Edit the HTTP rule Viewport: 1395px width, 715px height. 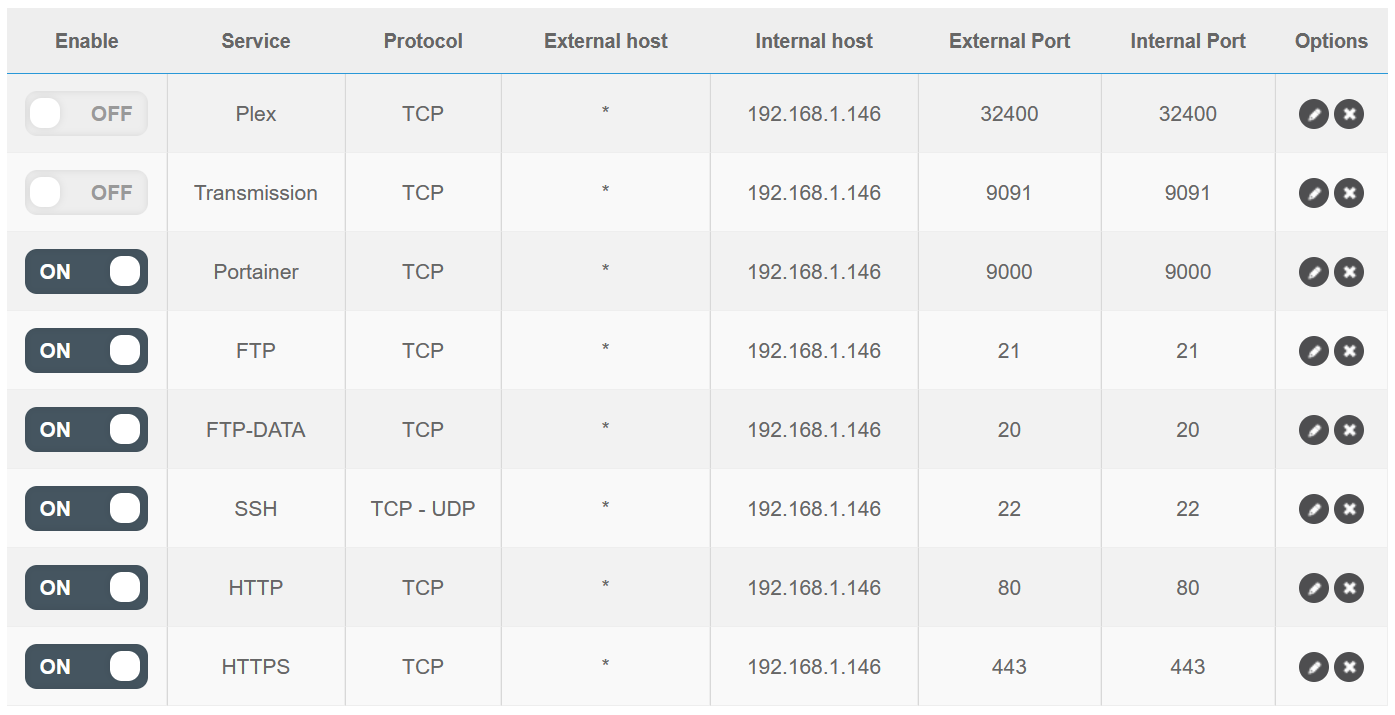coord(1313,588)
